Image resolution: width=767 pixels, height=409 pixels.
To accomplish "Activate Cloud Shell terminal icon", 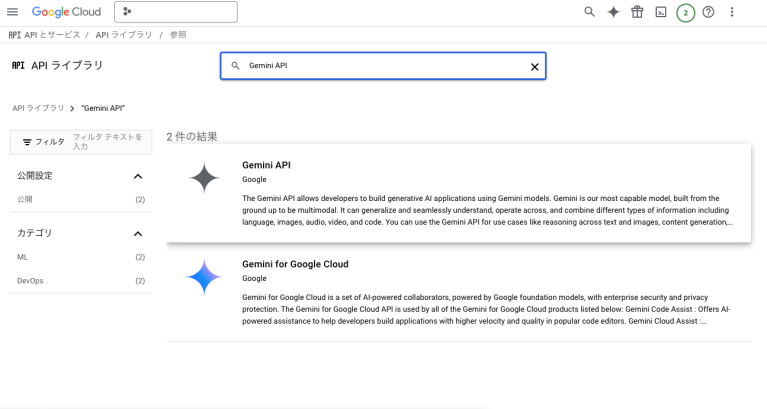I will [661, 12].
